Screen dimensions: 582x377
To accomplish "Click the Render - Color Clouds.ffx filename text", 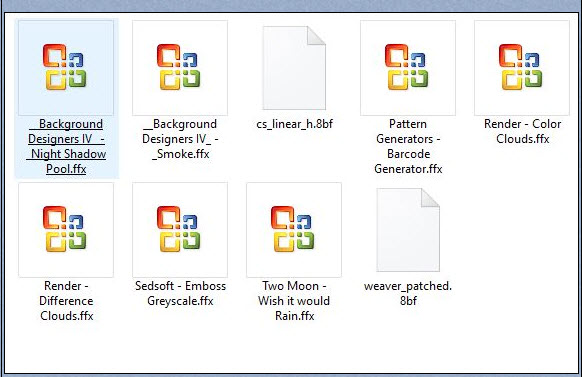I will 522,131.
